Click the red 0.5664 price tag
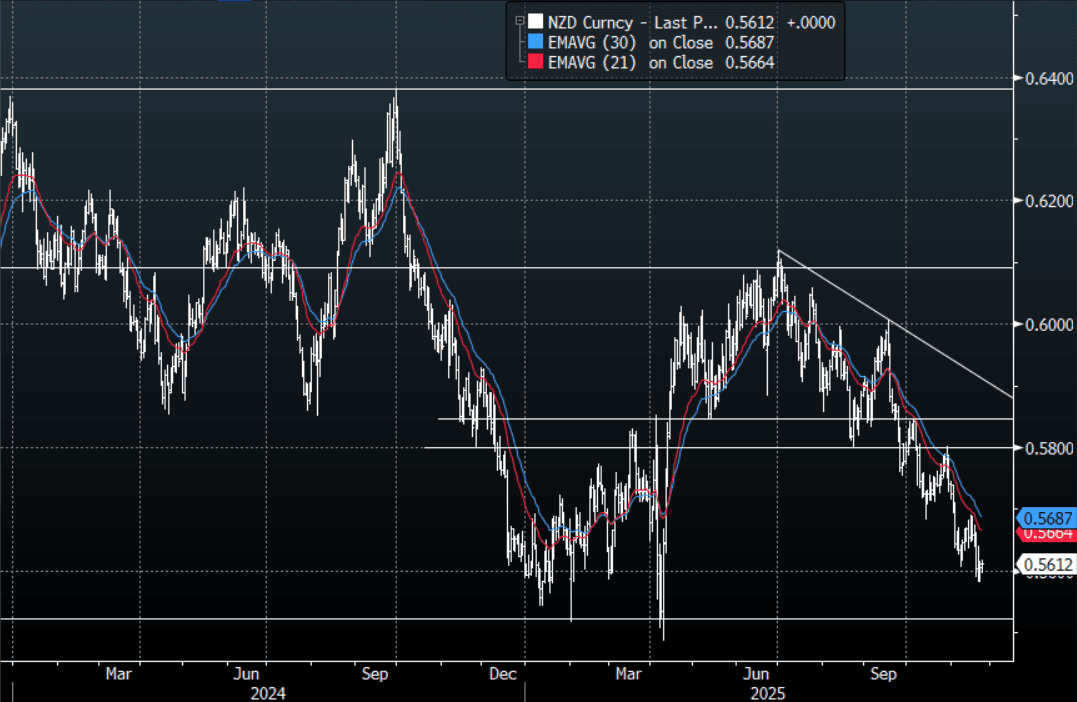 (1046, 534)
